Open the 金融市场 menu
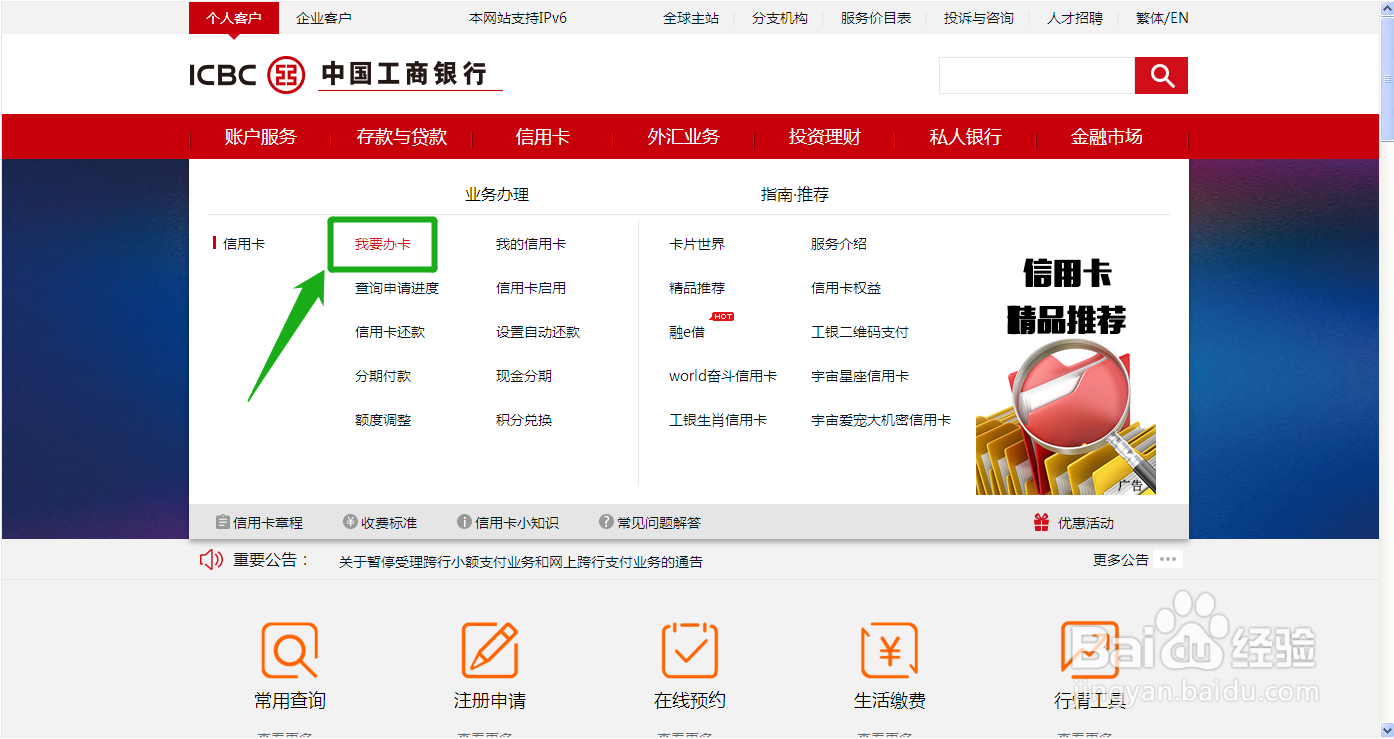 tap(1107, 137)
